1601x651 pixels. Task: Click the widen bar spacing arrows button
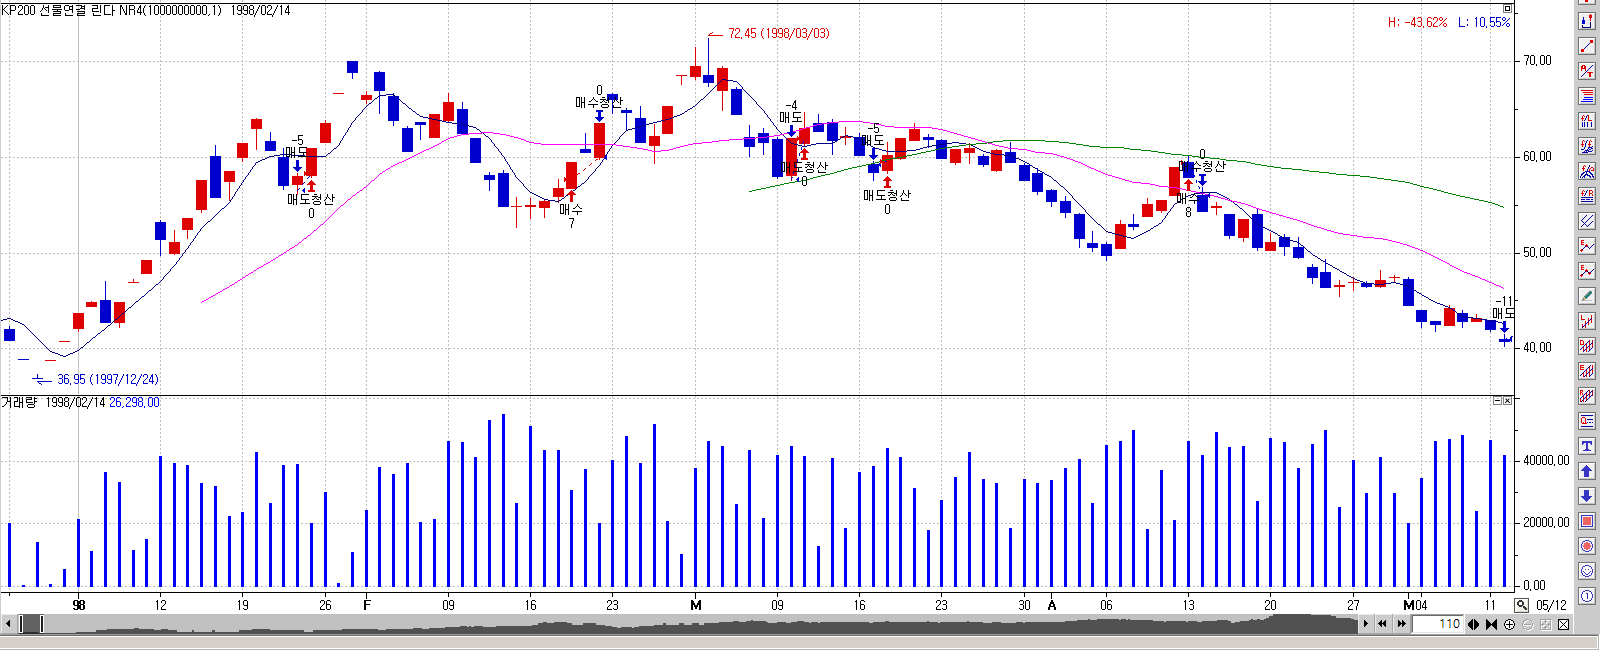pos(1474,624)
